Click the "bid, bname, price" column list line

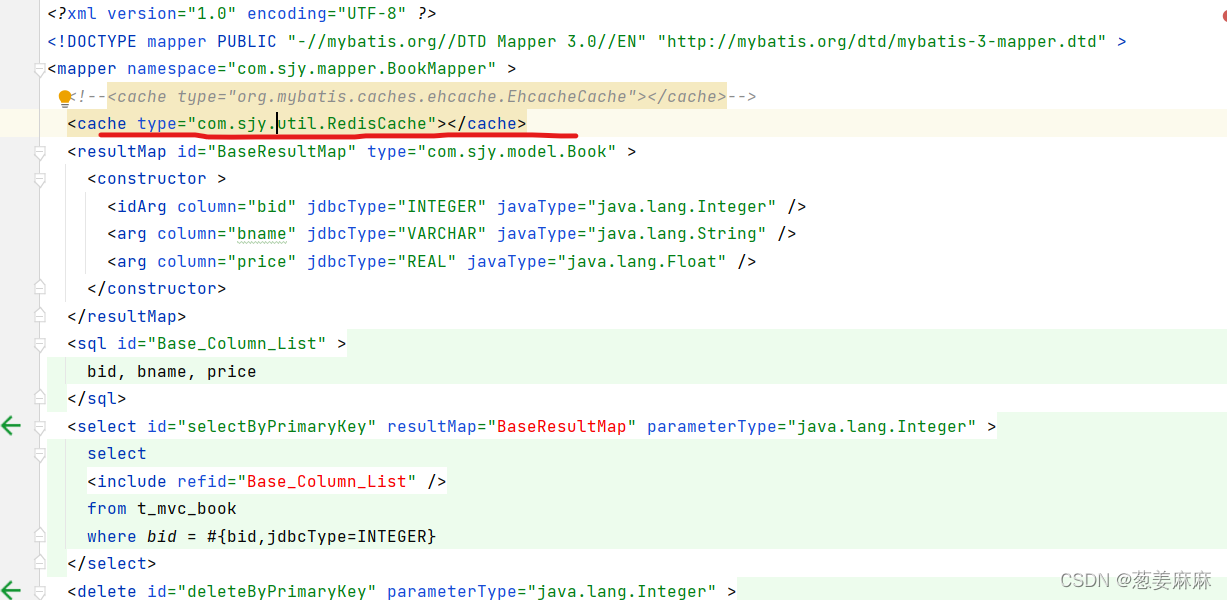point(172,371)
